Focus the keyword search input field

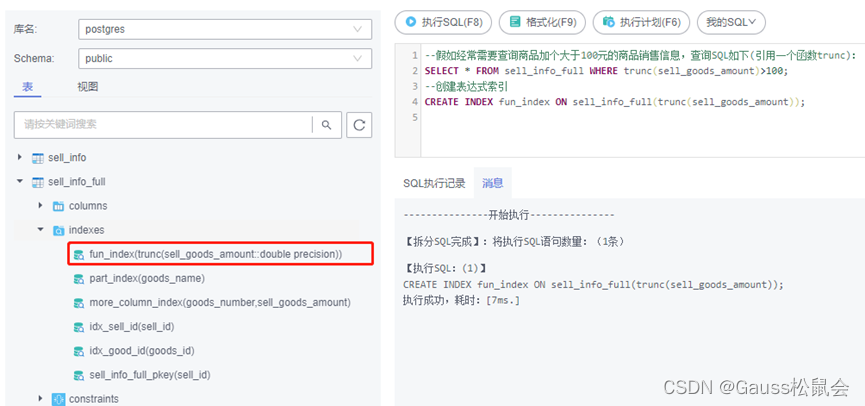point(163,125)
